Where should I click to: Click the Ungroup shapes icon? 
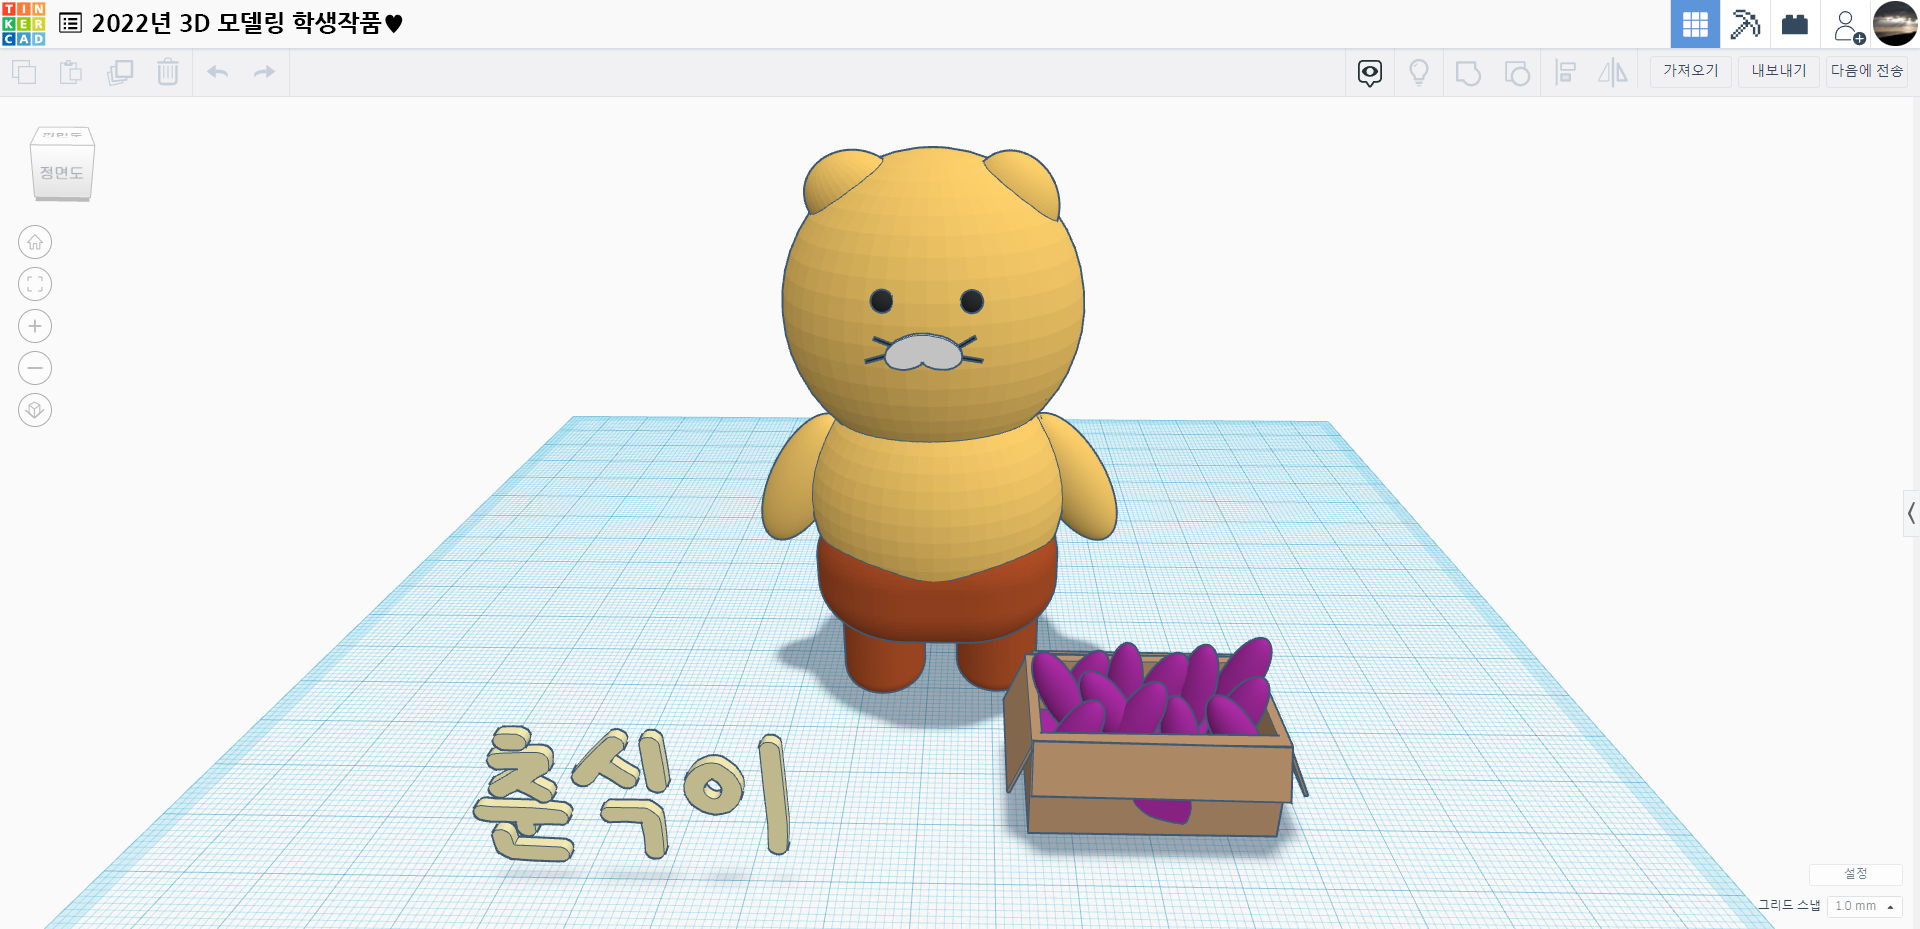tap(1517, 73)
